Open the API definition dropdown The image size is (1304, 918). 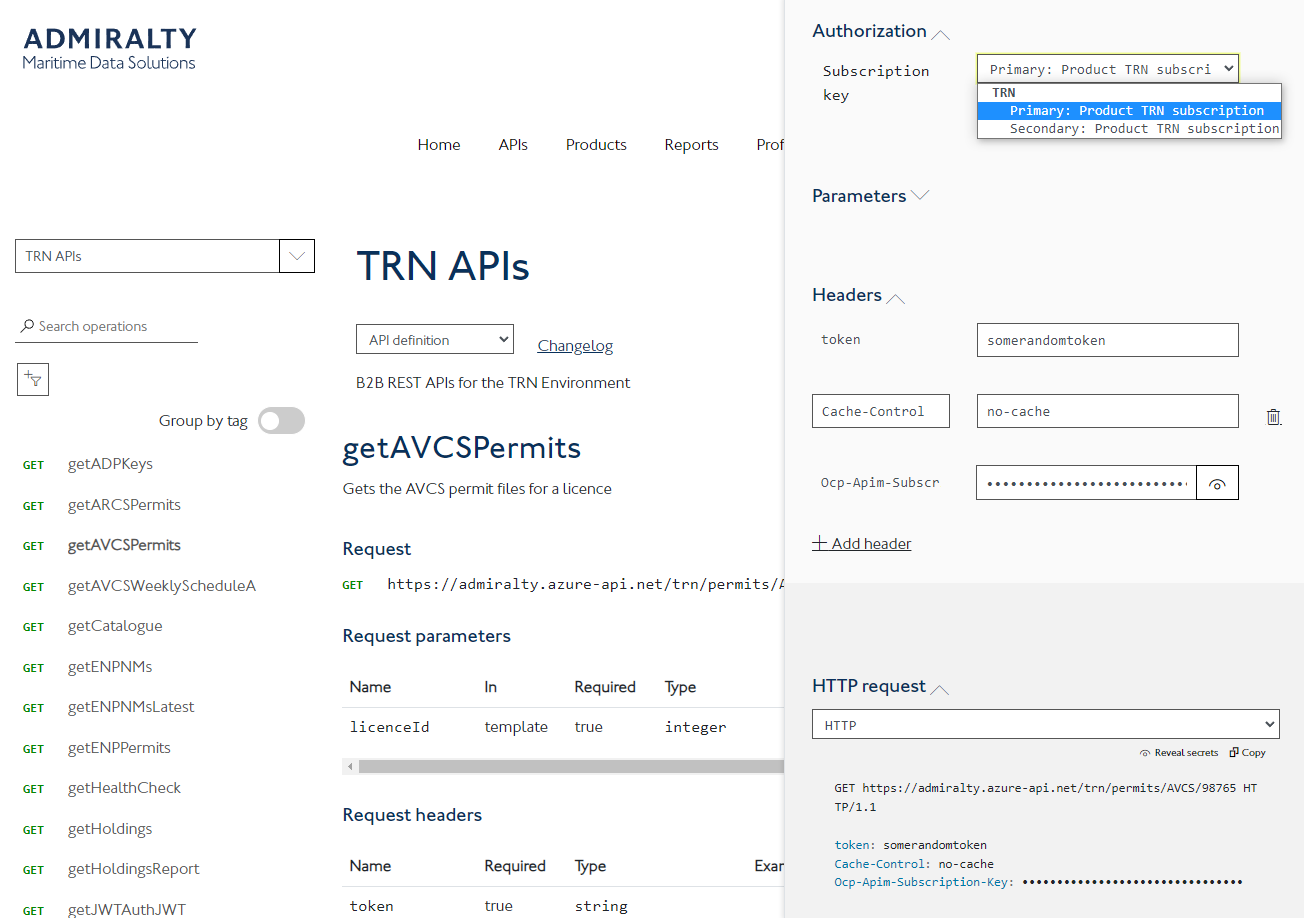point(434,340)
